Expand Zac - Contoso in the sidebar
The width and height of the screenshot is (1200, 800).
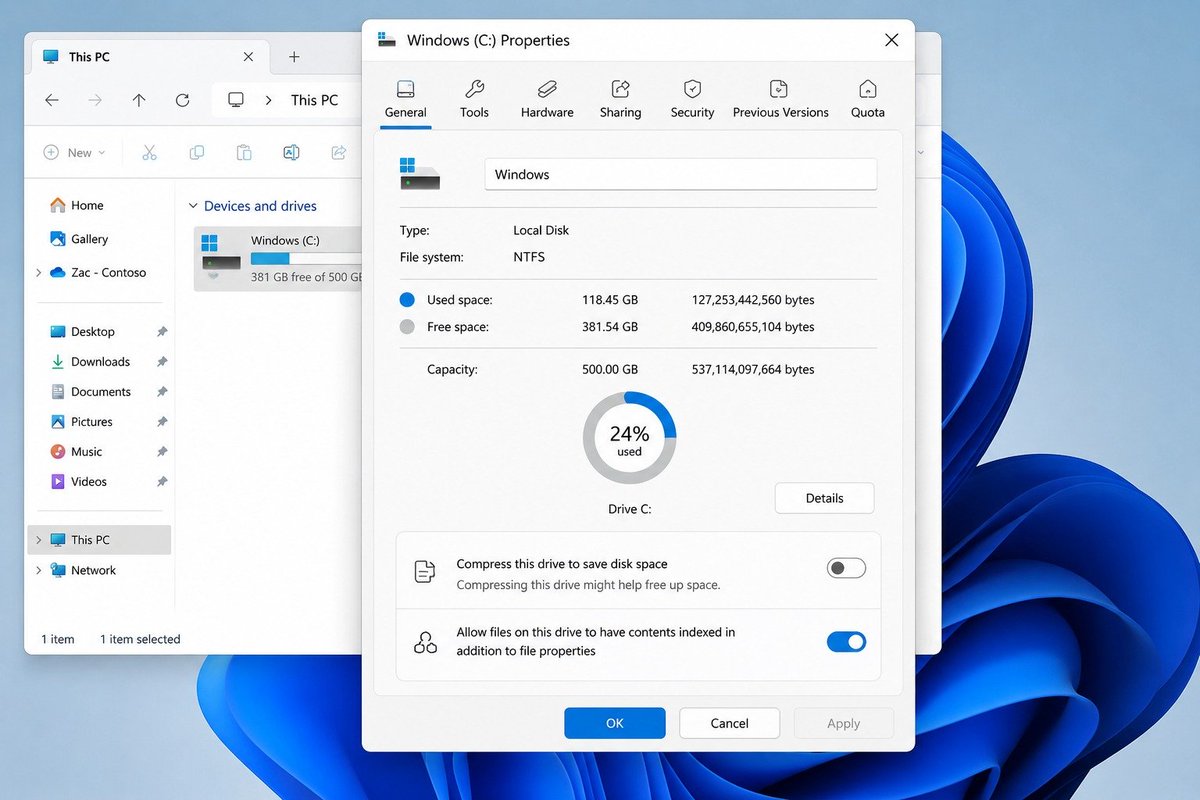tap(39, 273)
